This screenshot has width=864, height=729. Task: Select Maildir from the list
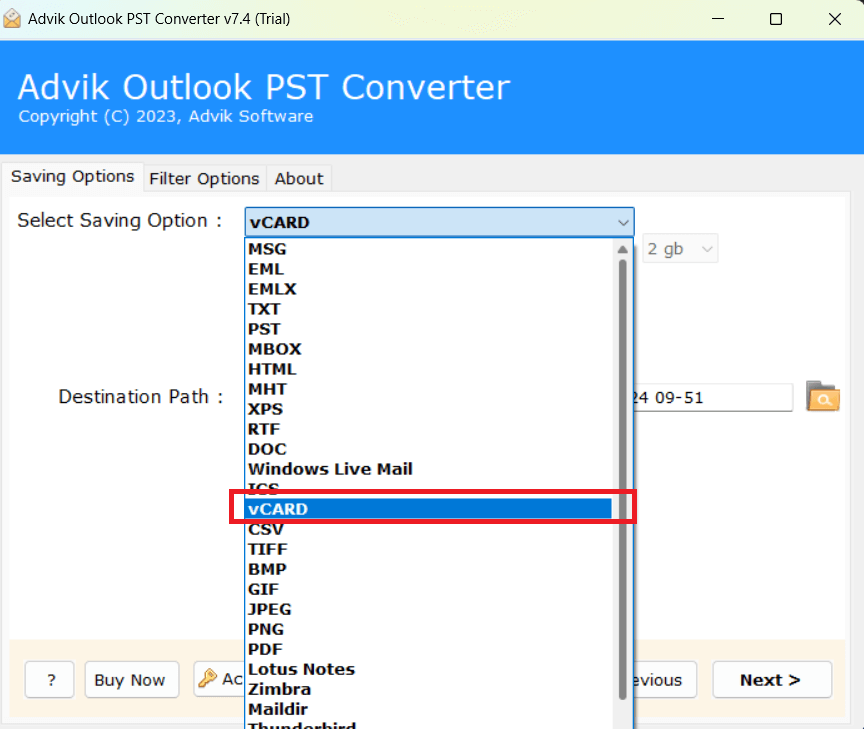click(x=429, y=709)
